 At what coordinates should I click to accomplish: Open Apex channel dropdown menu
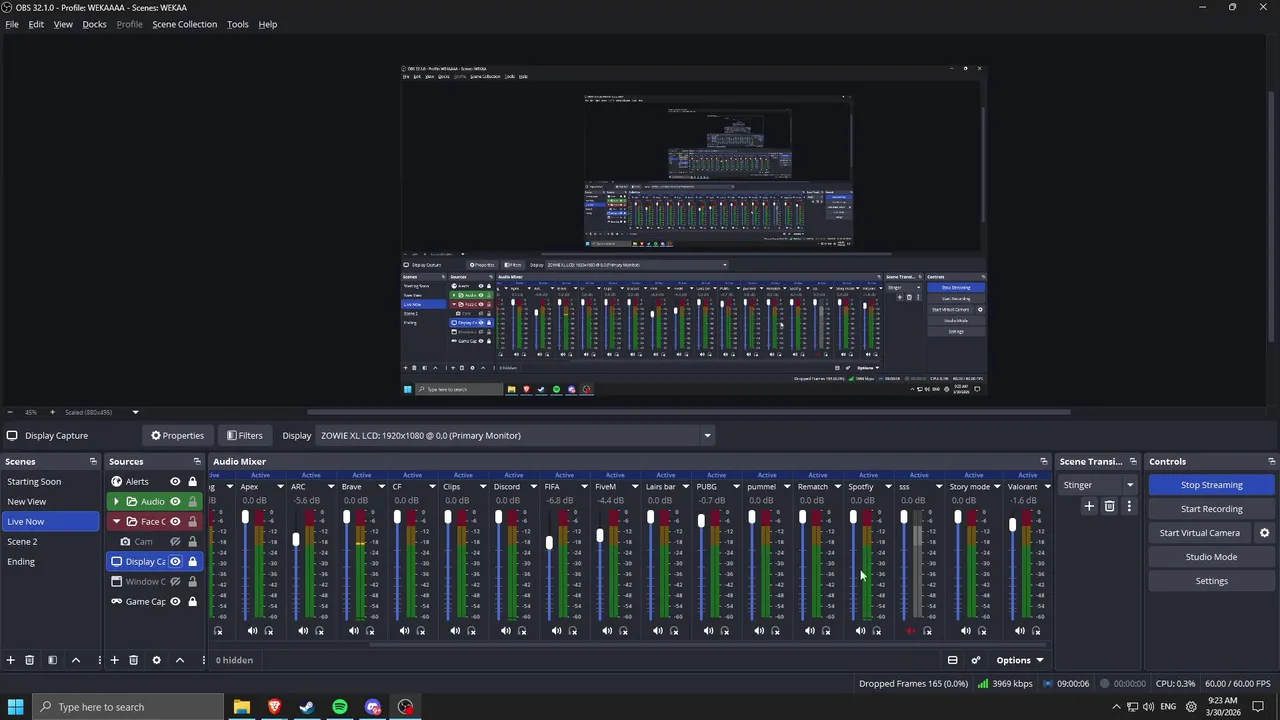pyautogui.click(x=280, y=487)
